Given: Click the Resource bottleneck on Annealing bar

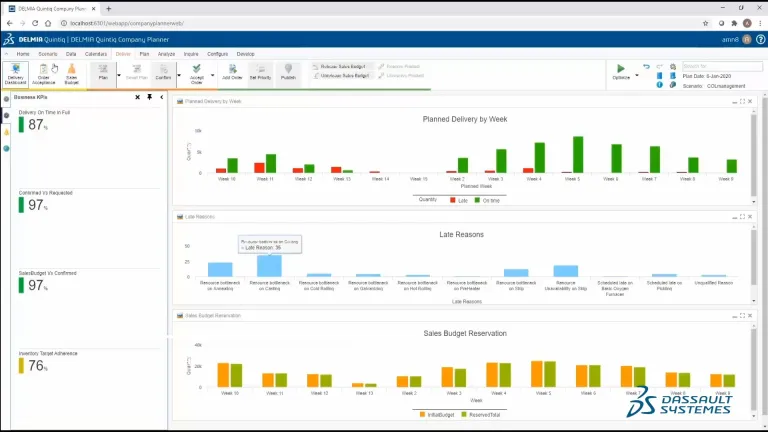Looking at the screenshot, I should point(220,269).
